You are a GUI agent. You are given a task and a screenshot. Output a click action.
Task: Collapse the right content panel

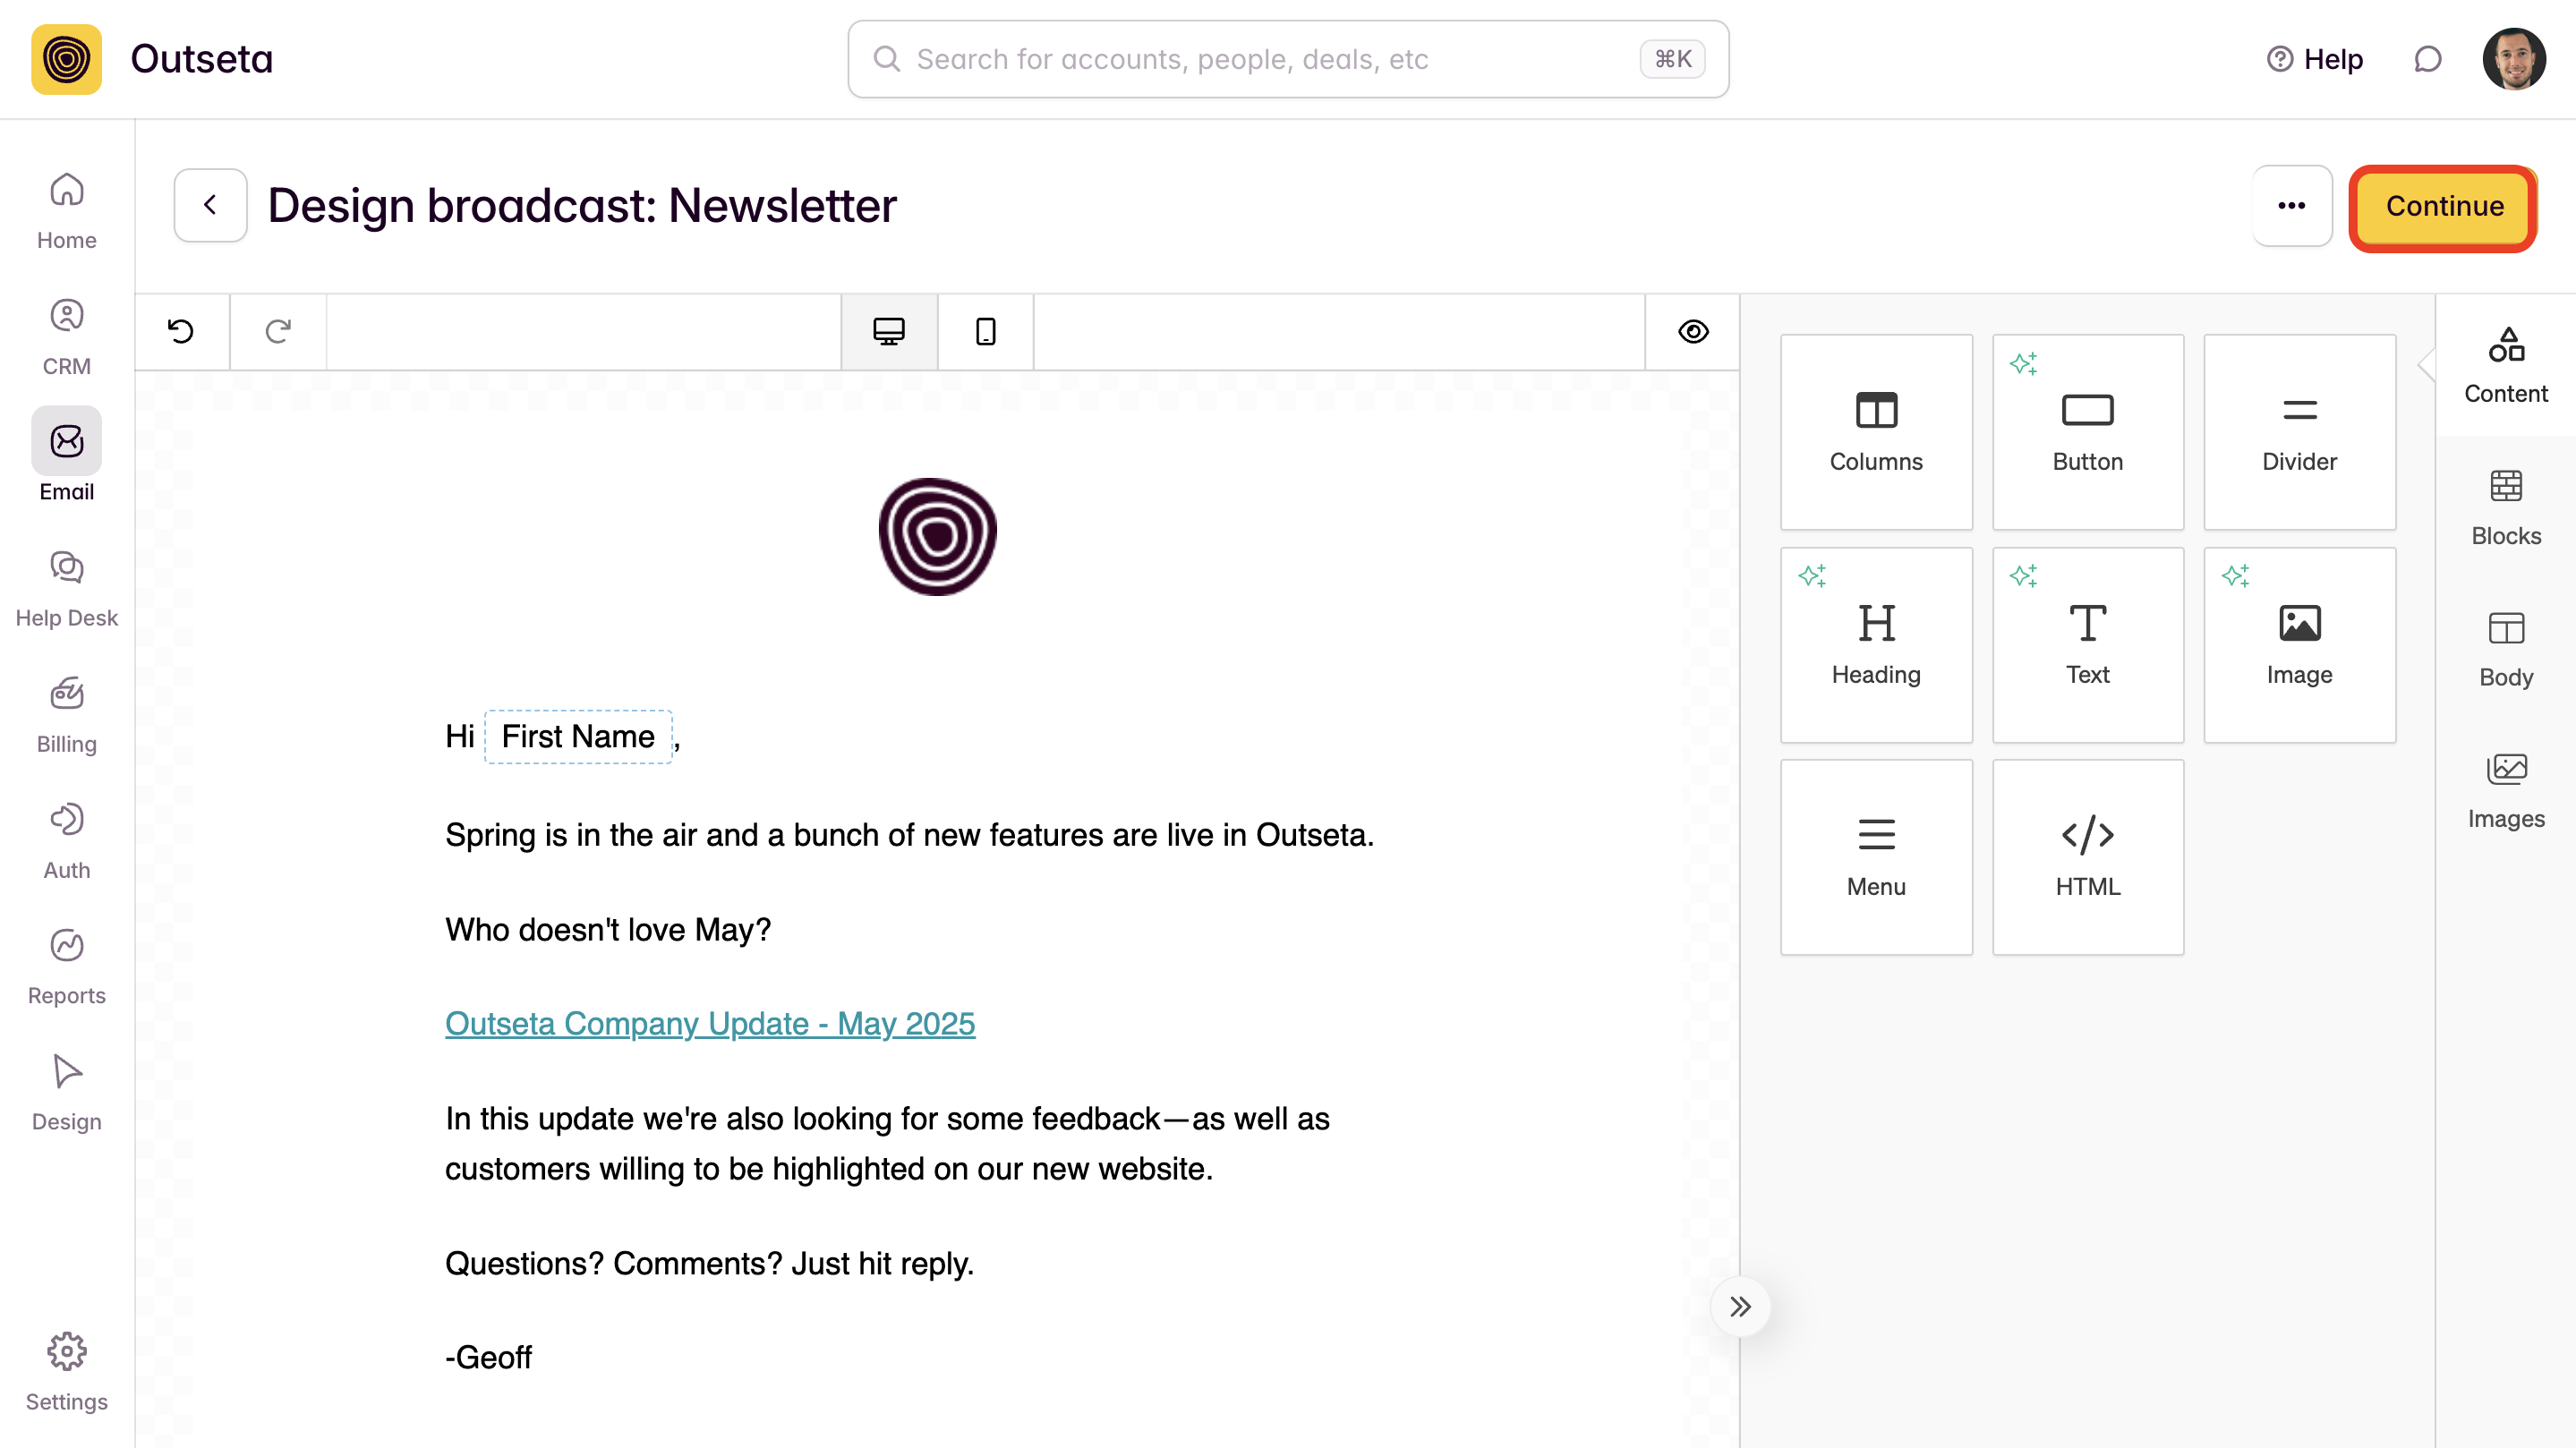(x=1740, y=1306)
